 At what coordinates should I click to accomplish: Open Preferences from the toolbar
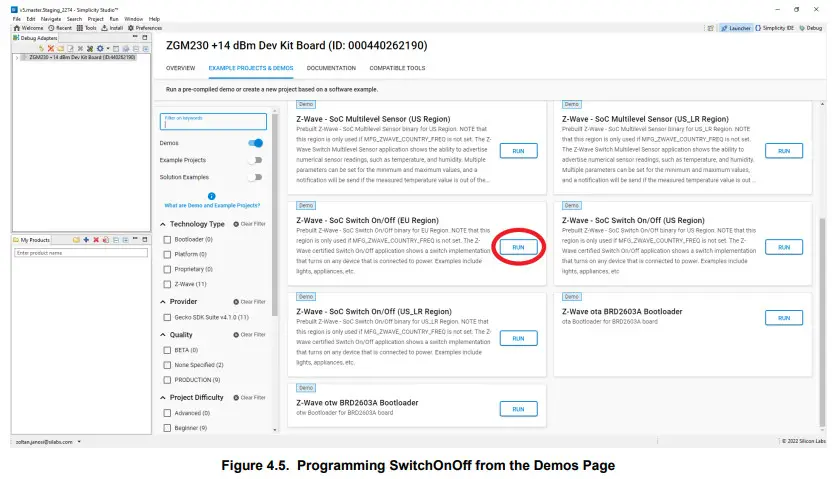click(x=145, y=28)
